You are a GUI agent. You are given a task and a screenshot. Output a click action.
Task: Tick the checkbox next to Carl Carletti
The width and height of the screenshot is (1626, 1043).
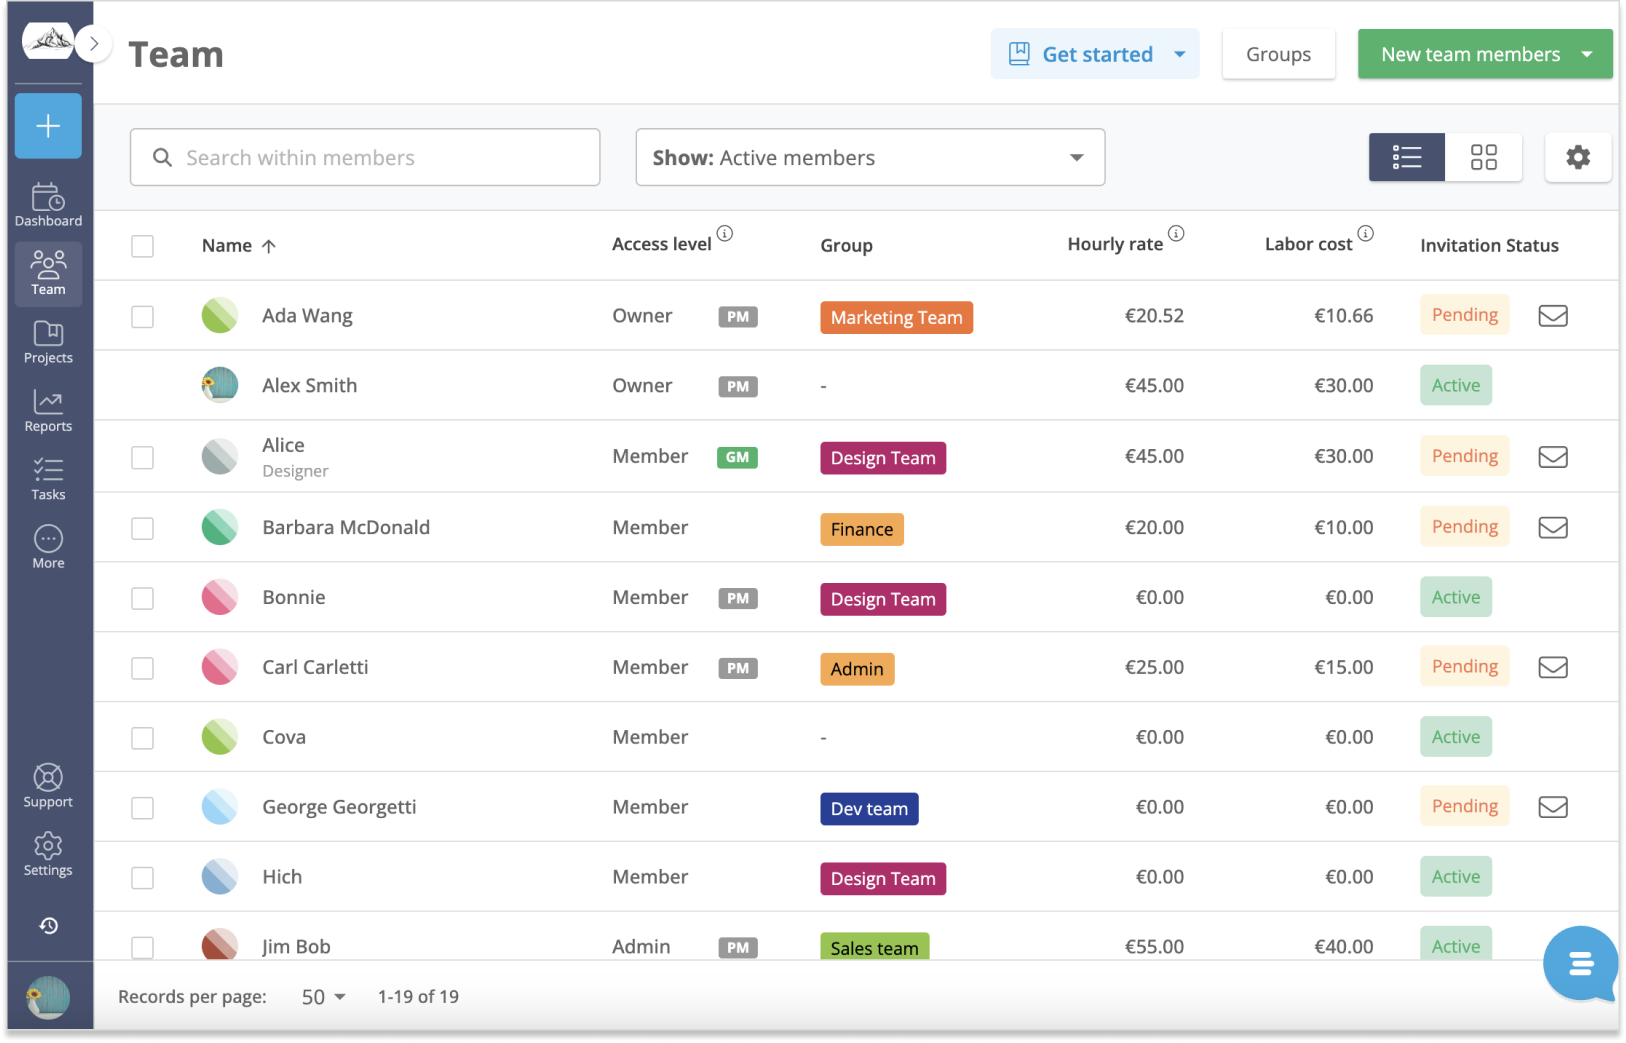(x=143, y=668)
